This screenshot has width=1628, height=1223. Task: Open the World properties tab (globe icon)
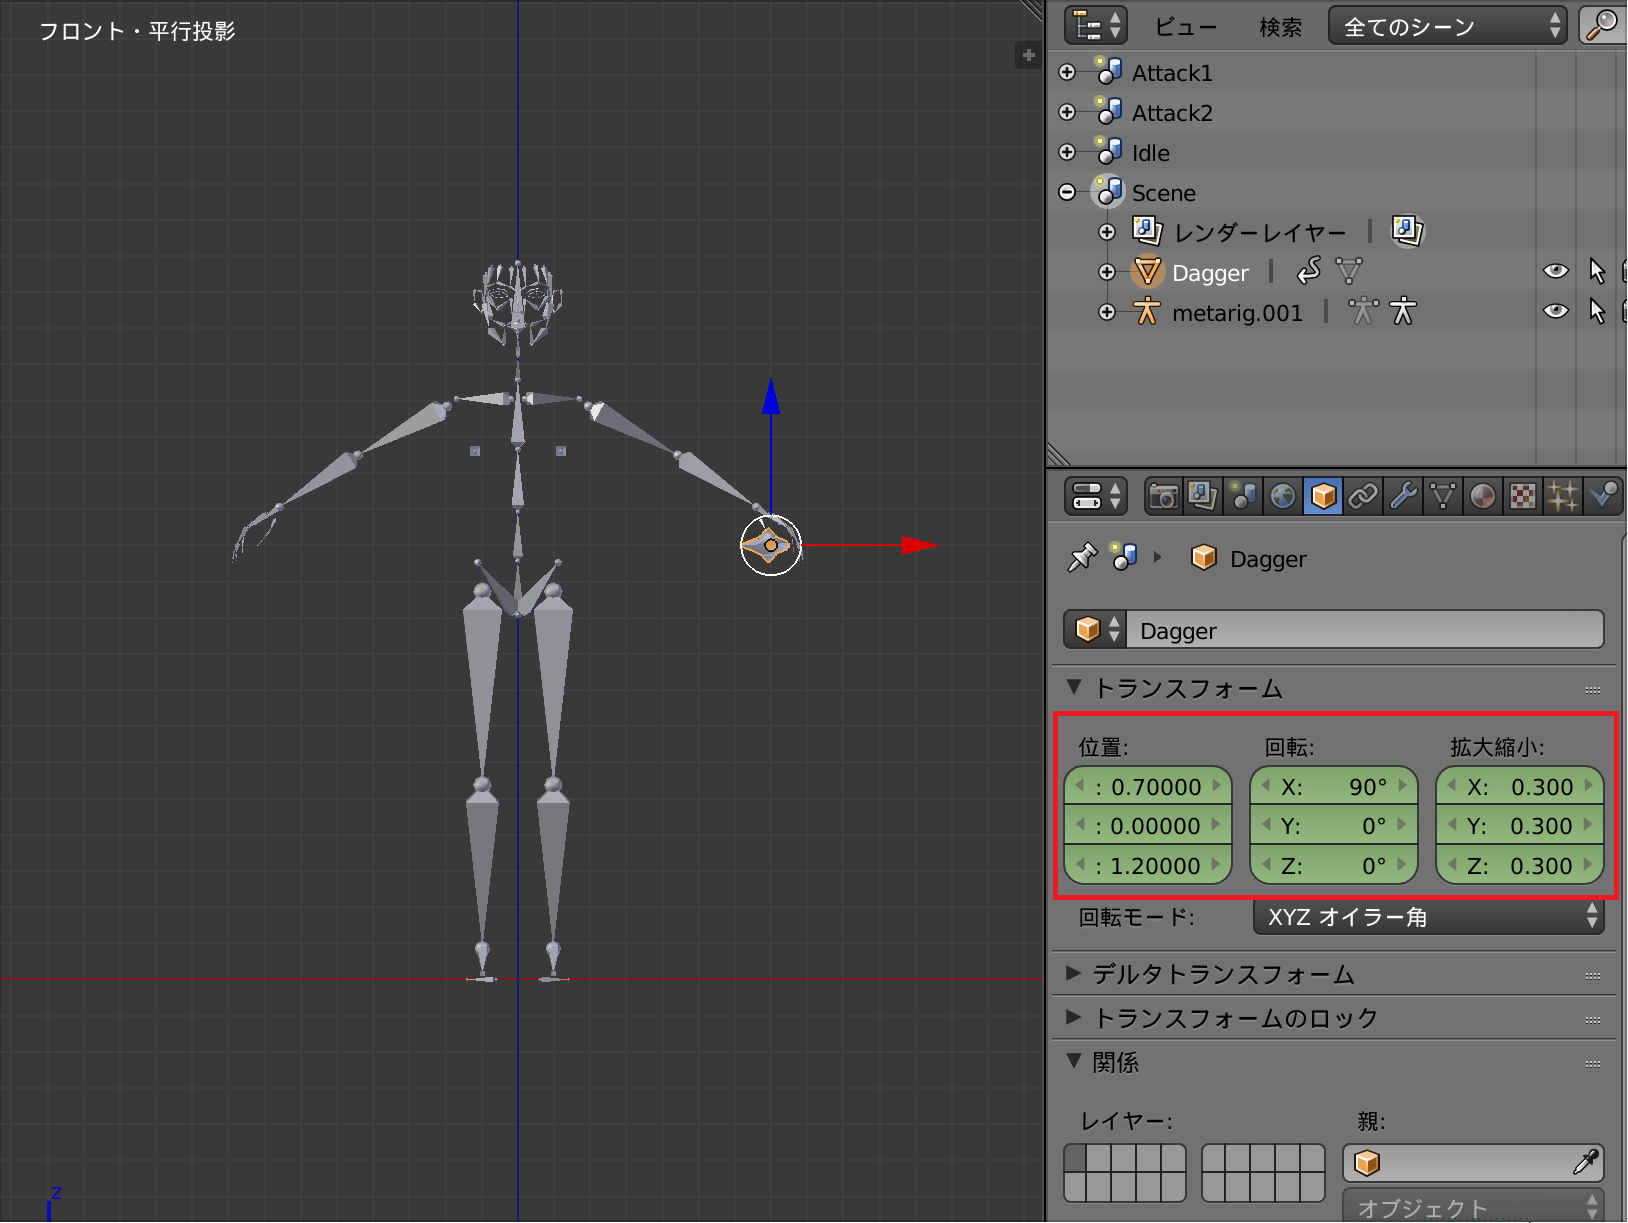coord(1283,496)
